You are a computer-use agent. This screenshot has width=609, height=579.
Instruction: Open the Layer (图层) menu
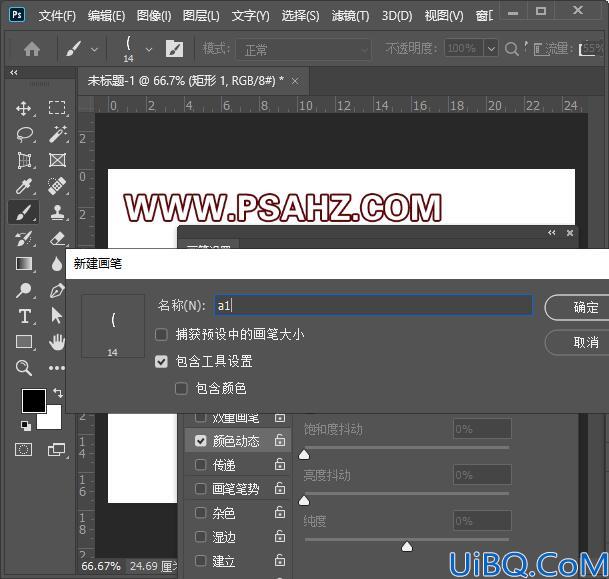click(x=201, y=16)
